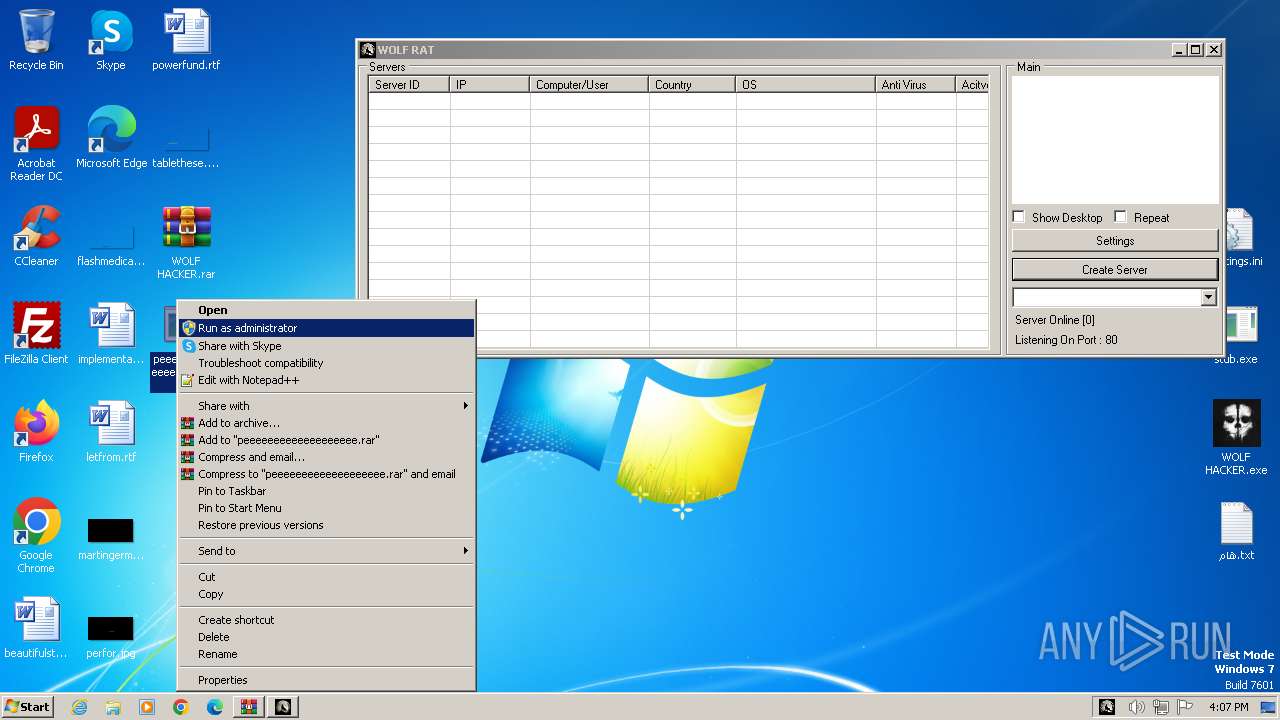Screen dimensions: 1280x720
Task: Click the Country column header
Action: click(x=692, y=85)
